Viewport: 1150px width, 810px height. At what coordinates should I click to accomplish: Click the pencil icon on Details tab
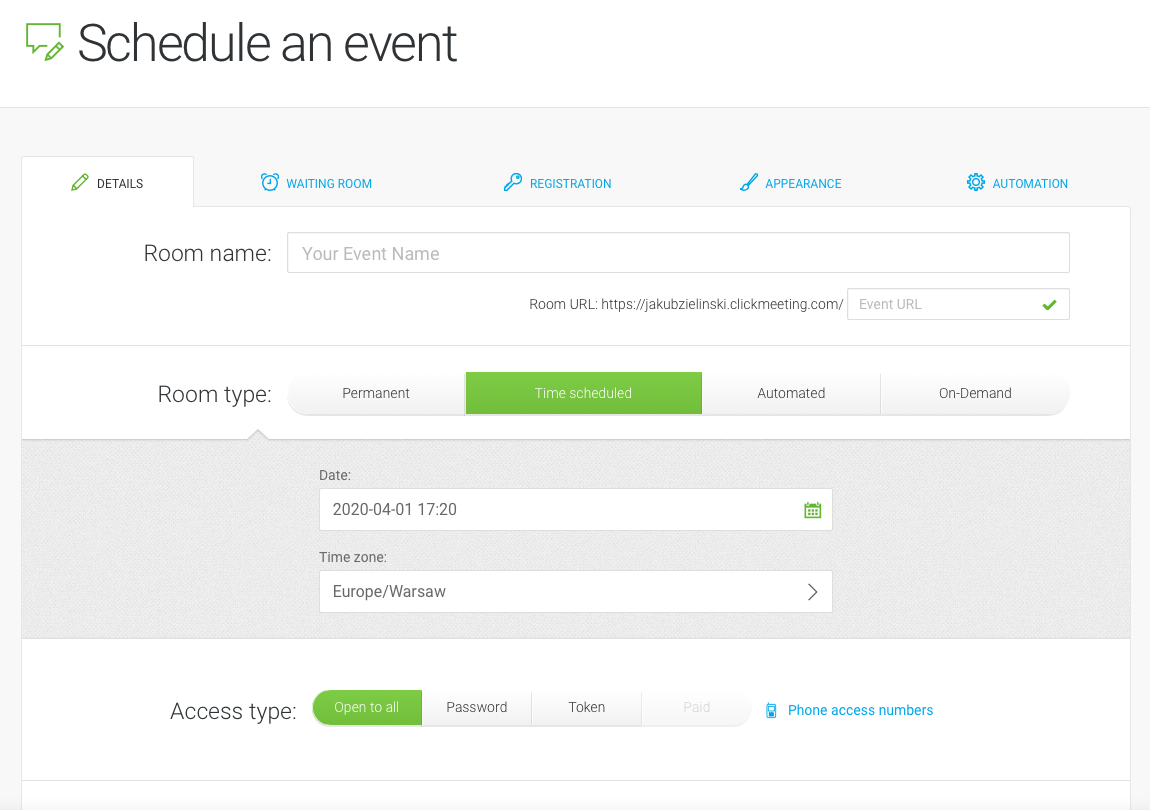(80, 183)
